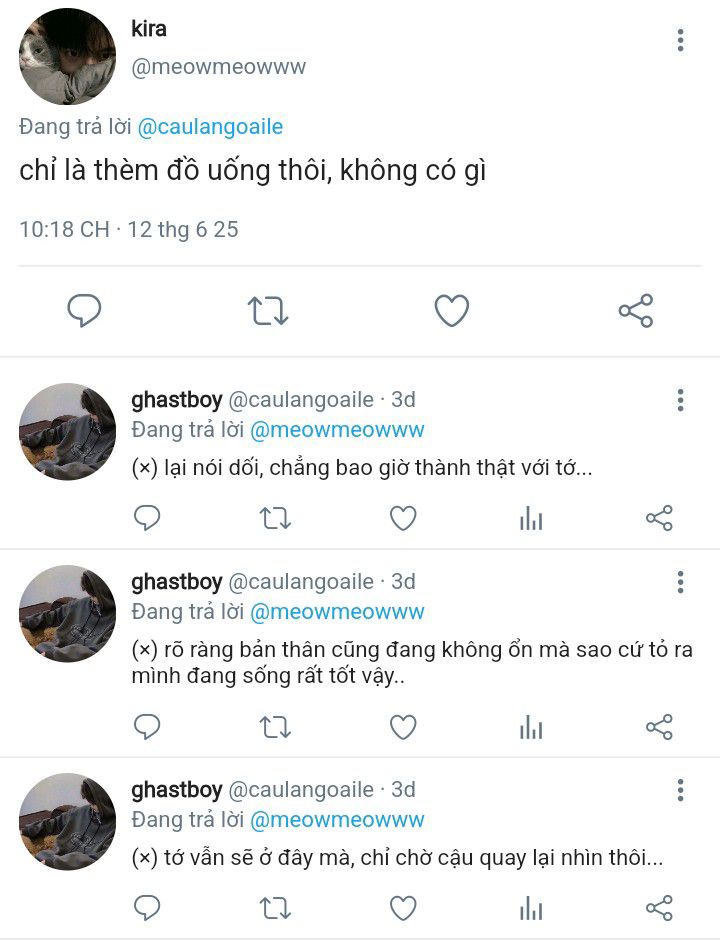Like the 'lại nói dối' reply
The height and width of the screenshot is (941, 720).
click(403, 518)
